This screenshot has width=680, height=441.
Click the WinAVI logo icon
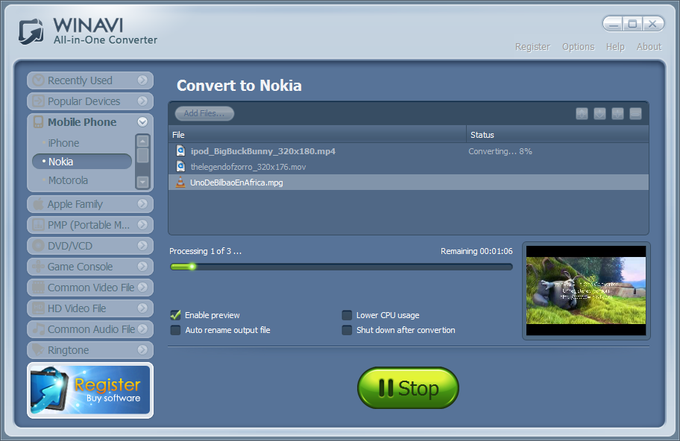[x=31, y=31]
